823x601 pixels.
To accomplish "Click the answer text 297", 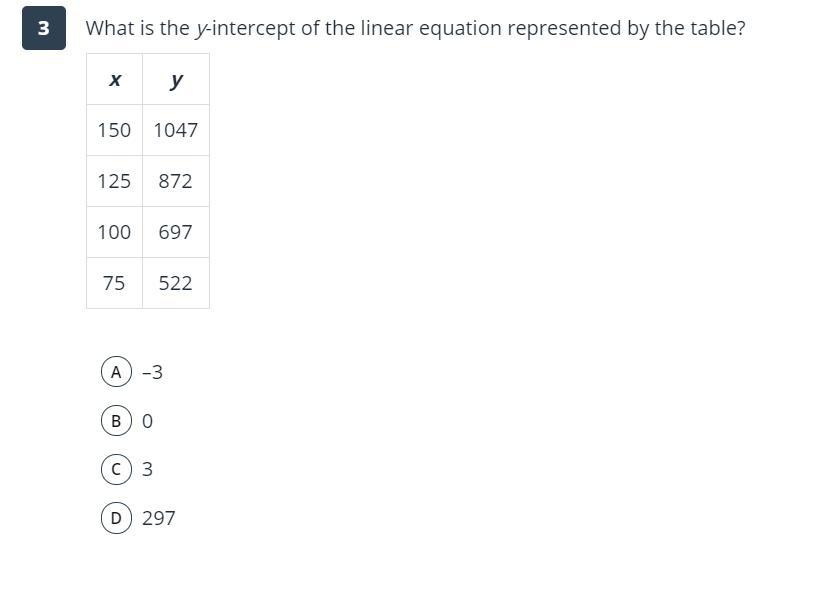I will [x=159, y=518].
